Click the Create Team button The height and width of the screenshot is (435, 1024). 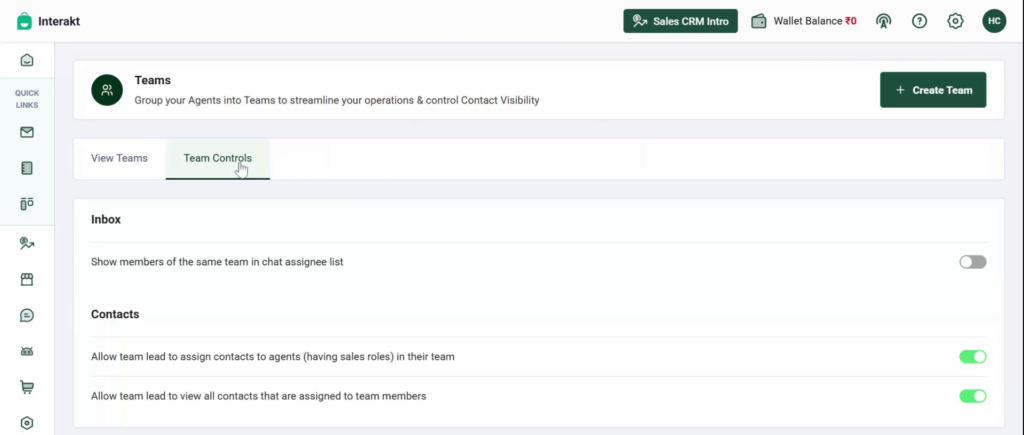[x=933, y=90]
